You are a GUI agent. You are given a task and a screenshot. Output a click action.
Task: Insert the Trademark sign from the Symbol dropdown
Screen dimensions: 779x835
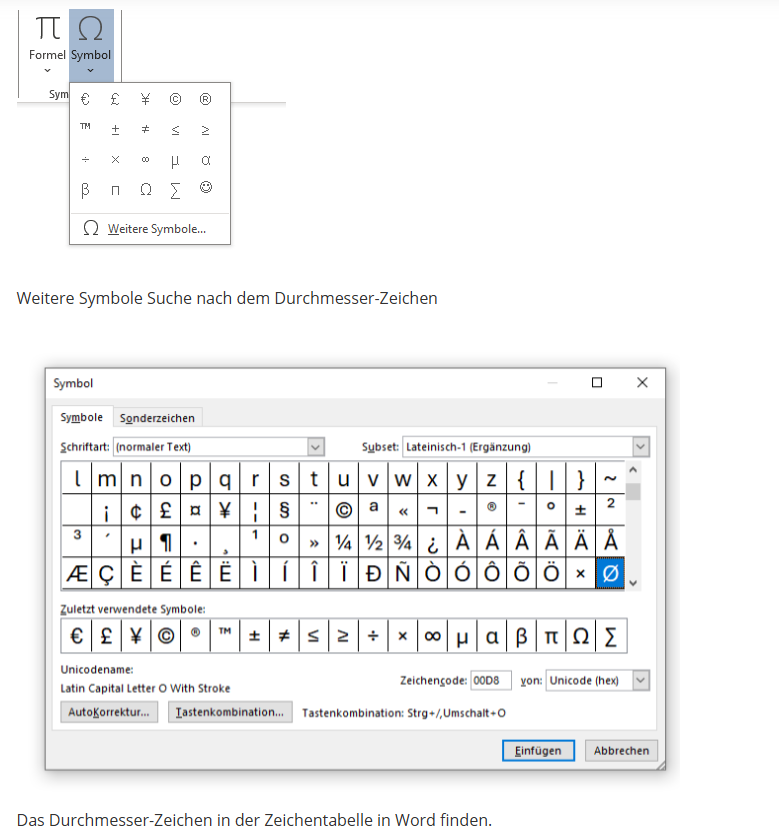coord(85,129)
